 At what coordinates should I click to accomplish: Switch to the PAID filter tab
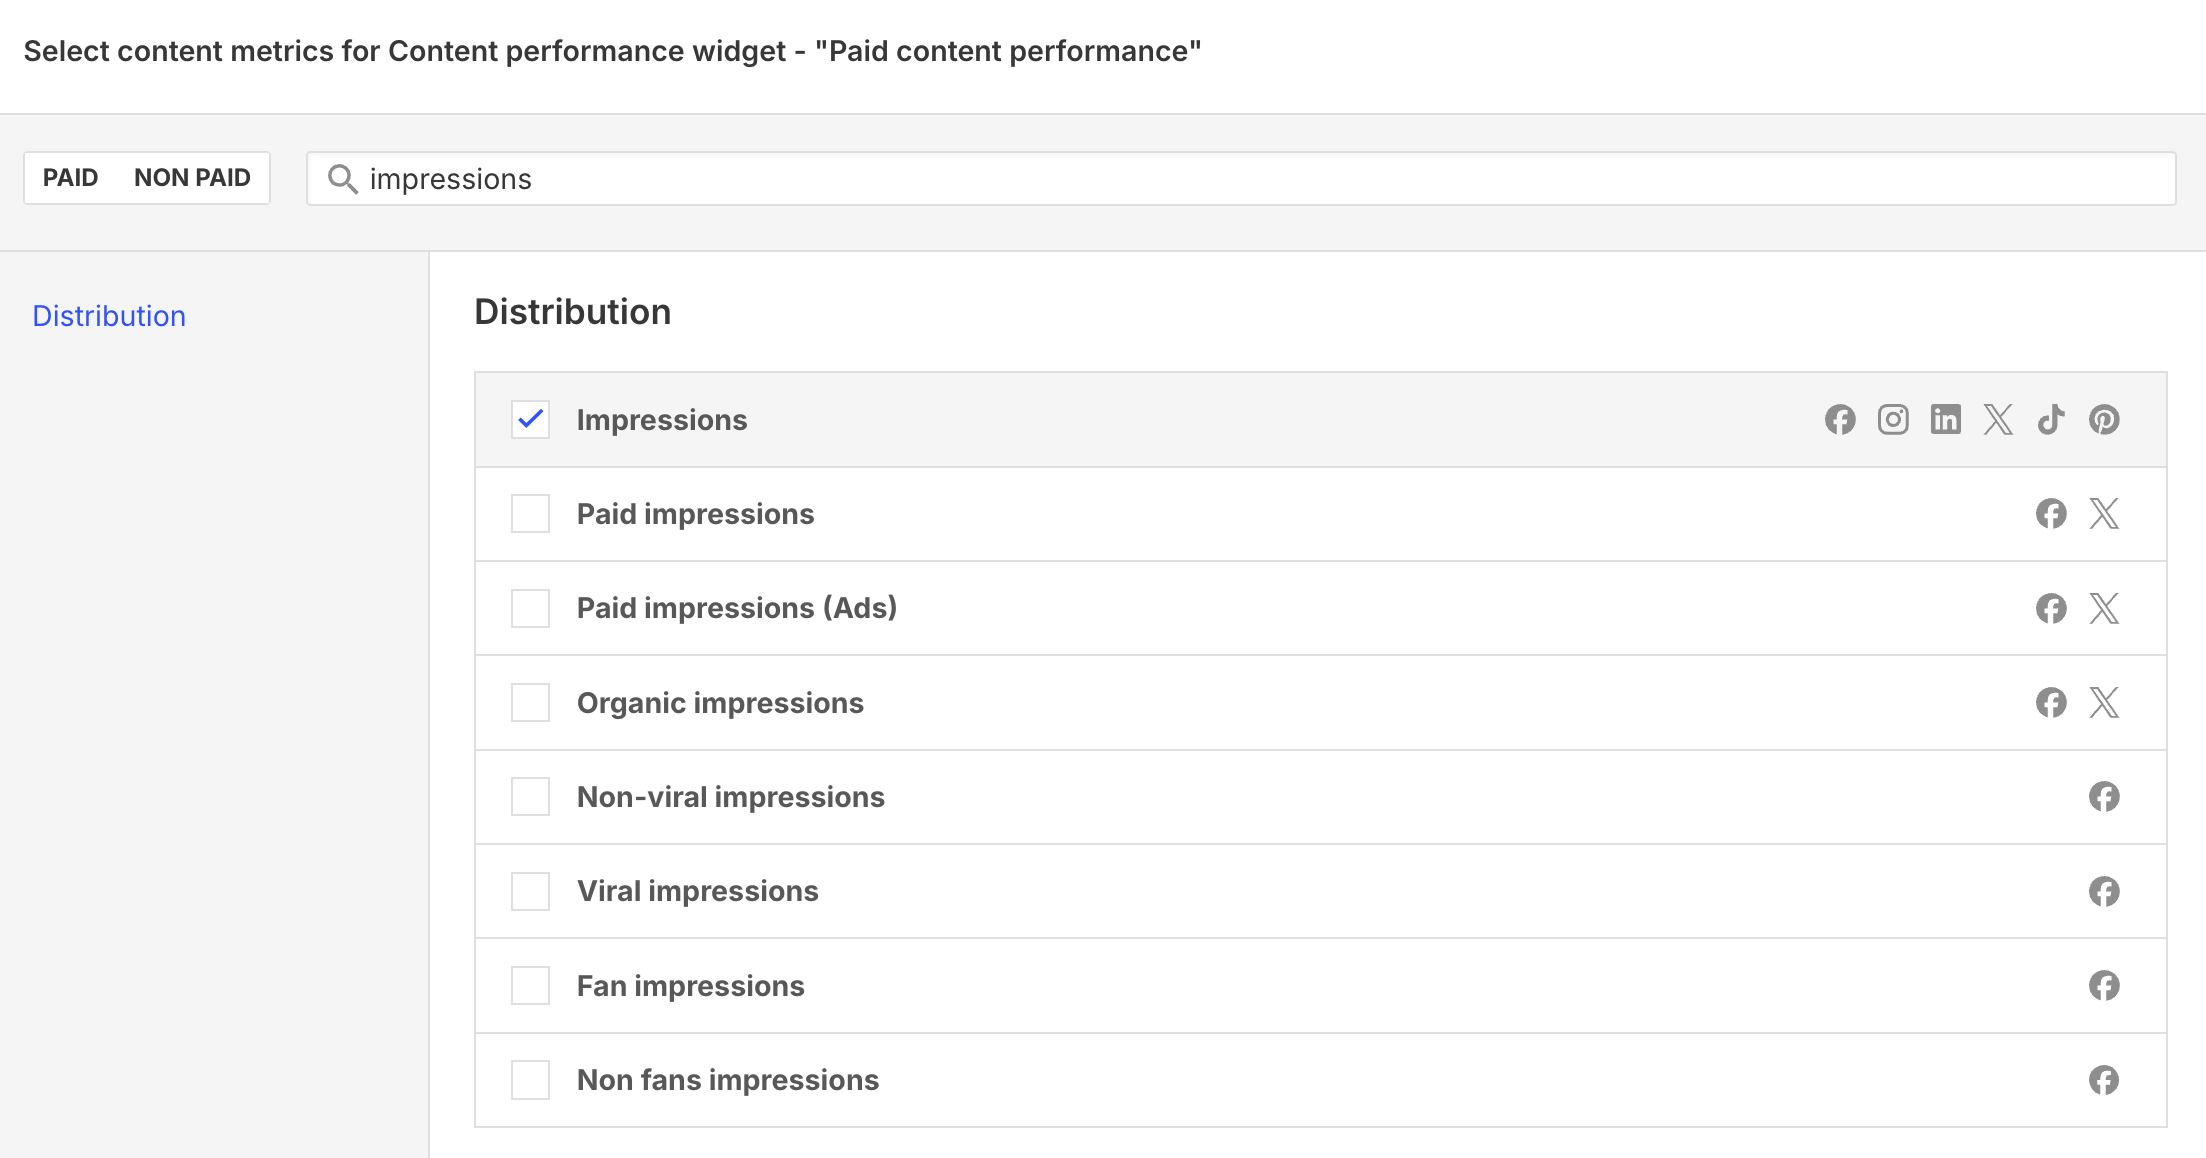[x=70, y=178]
